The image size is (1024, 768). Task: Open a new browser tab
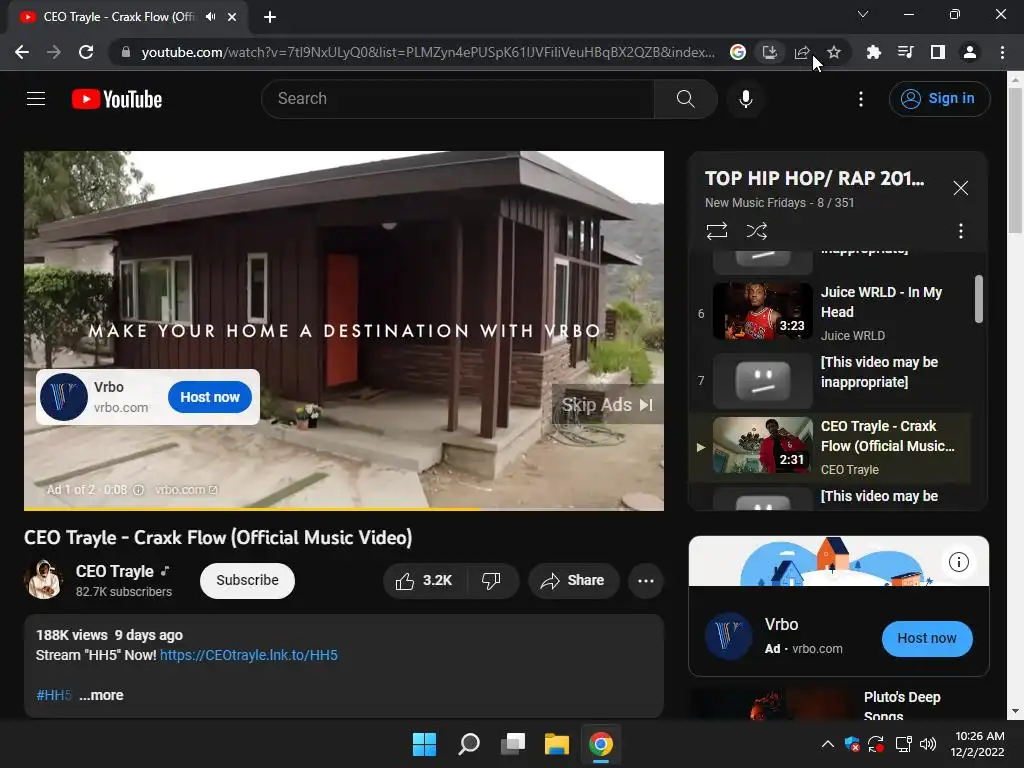tap(270, 17)
